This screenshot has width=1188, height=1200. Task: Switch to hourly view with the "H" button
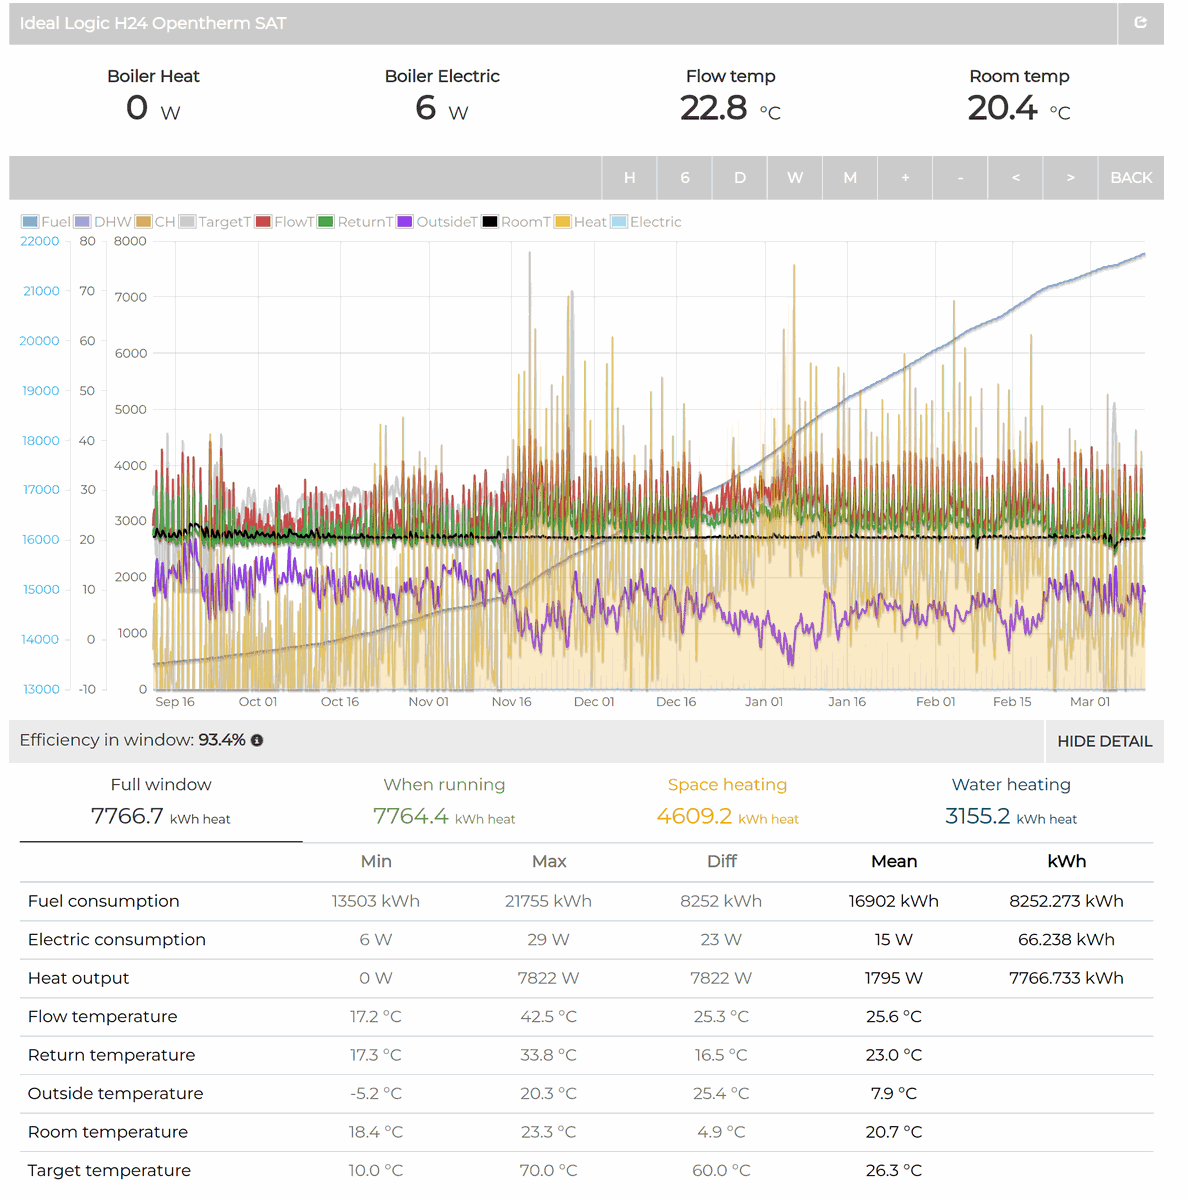629,177
